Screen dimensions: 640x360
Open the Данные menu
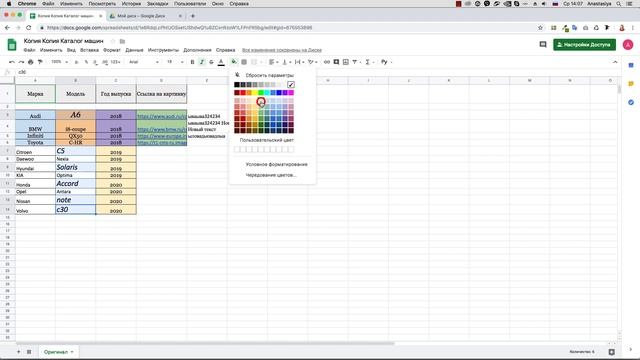pos(134,50)
